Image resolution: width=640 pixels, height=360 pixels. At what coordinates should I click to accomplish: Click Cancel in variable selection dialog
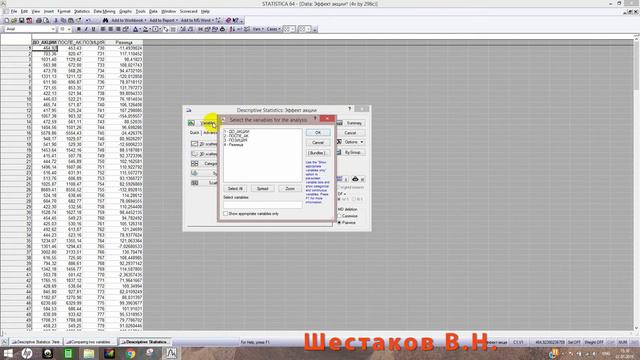(318, 142)
